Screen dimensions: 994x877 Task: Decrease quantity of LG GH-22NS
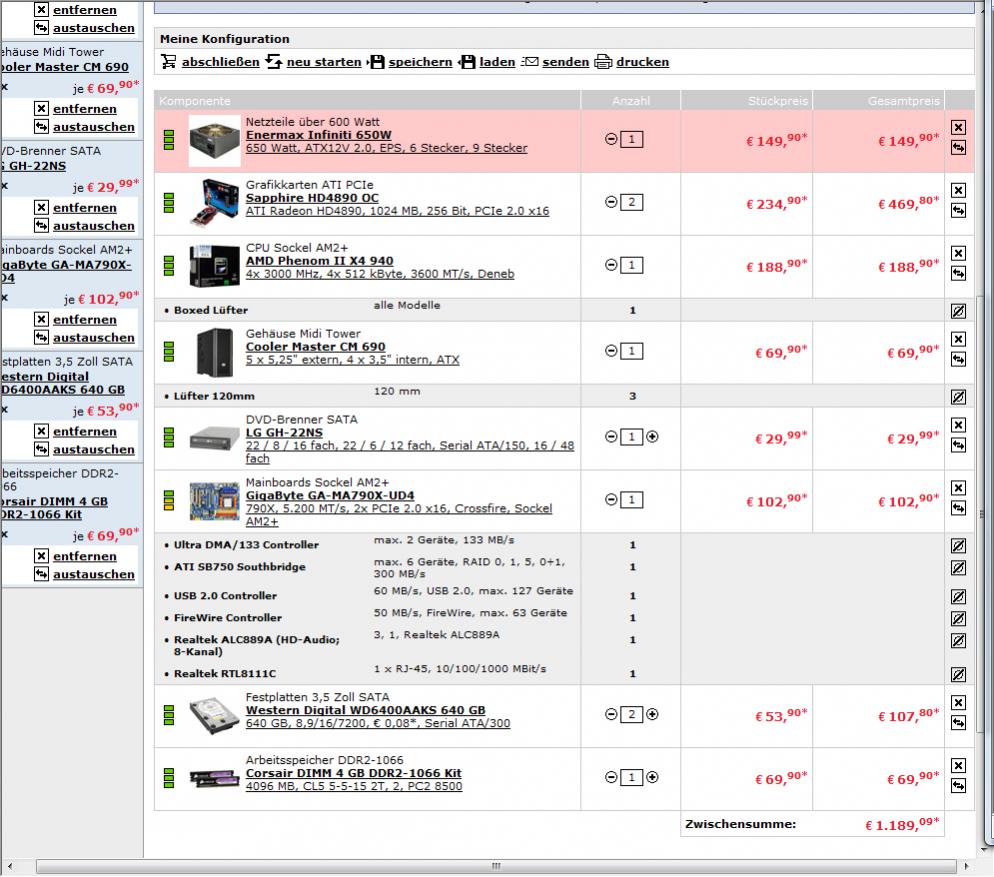611,436
